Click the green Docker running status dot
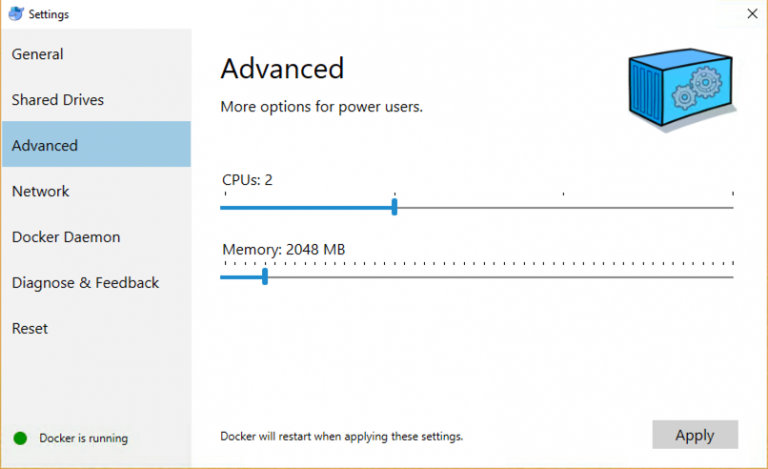 pos(20,438)
